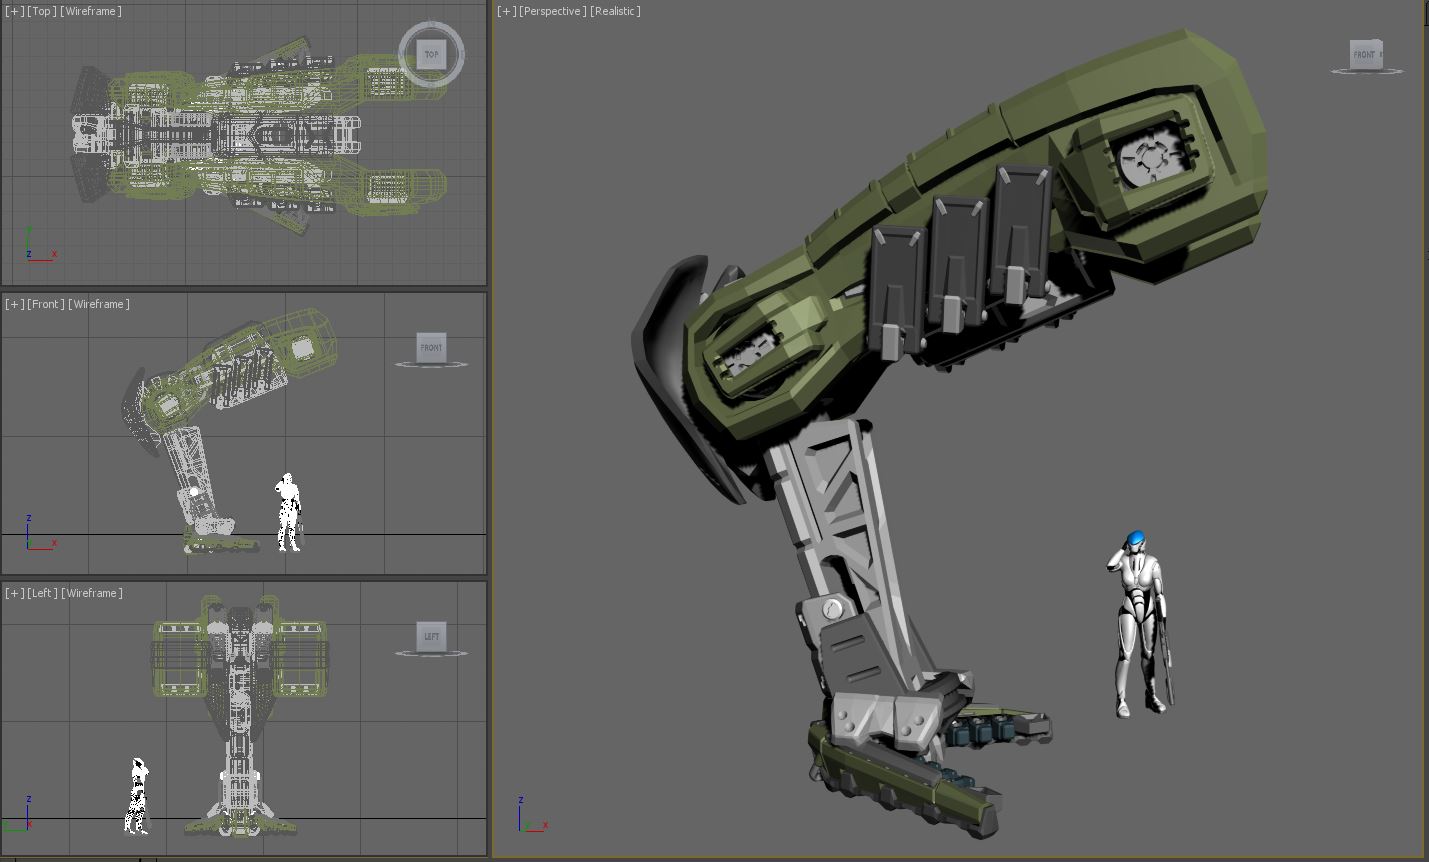Select the human figure in the Front viewport
The height and width of the screenshot is (862, 1429).
point(288,510)
